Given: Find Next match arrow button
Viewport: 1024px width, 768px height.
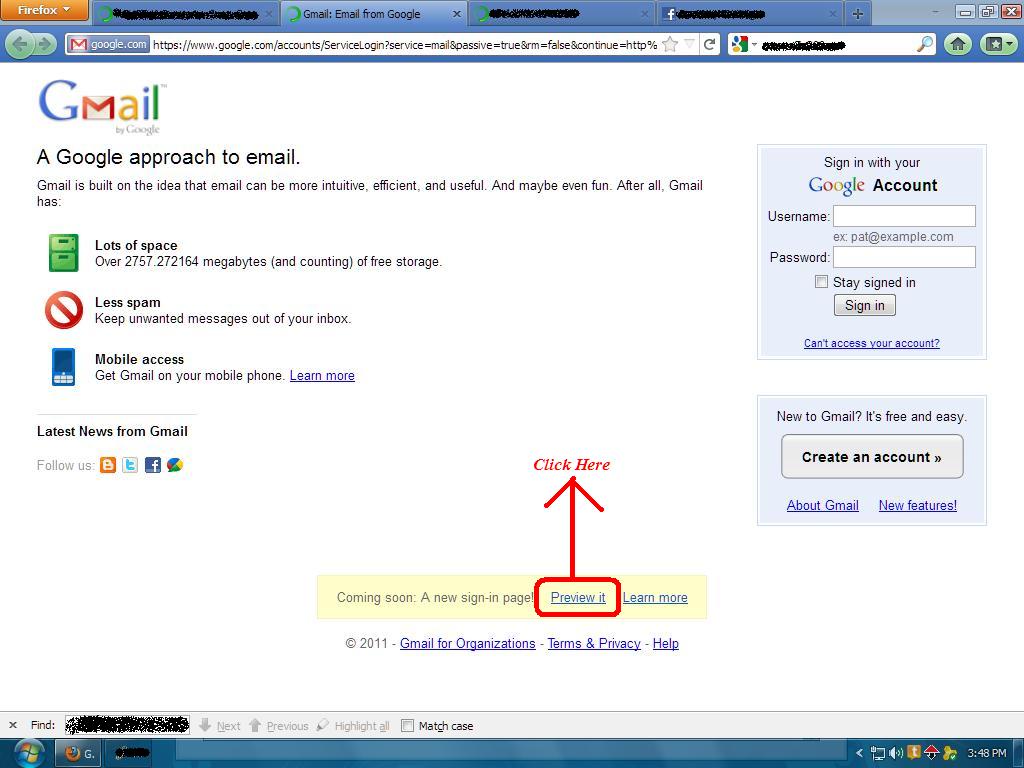Looking at the screenshot, I should click(220, 726).
